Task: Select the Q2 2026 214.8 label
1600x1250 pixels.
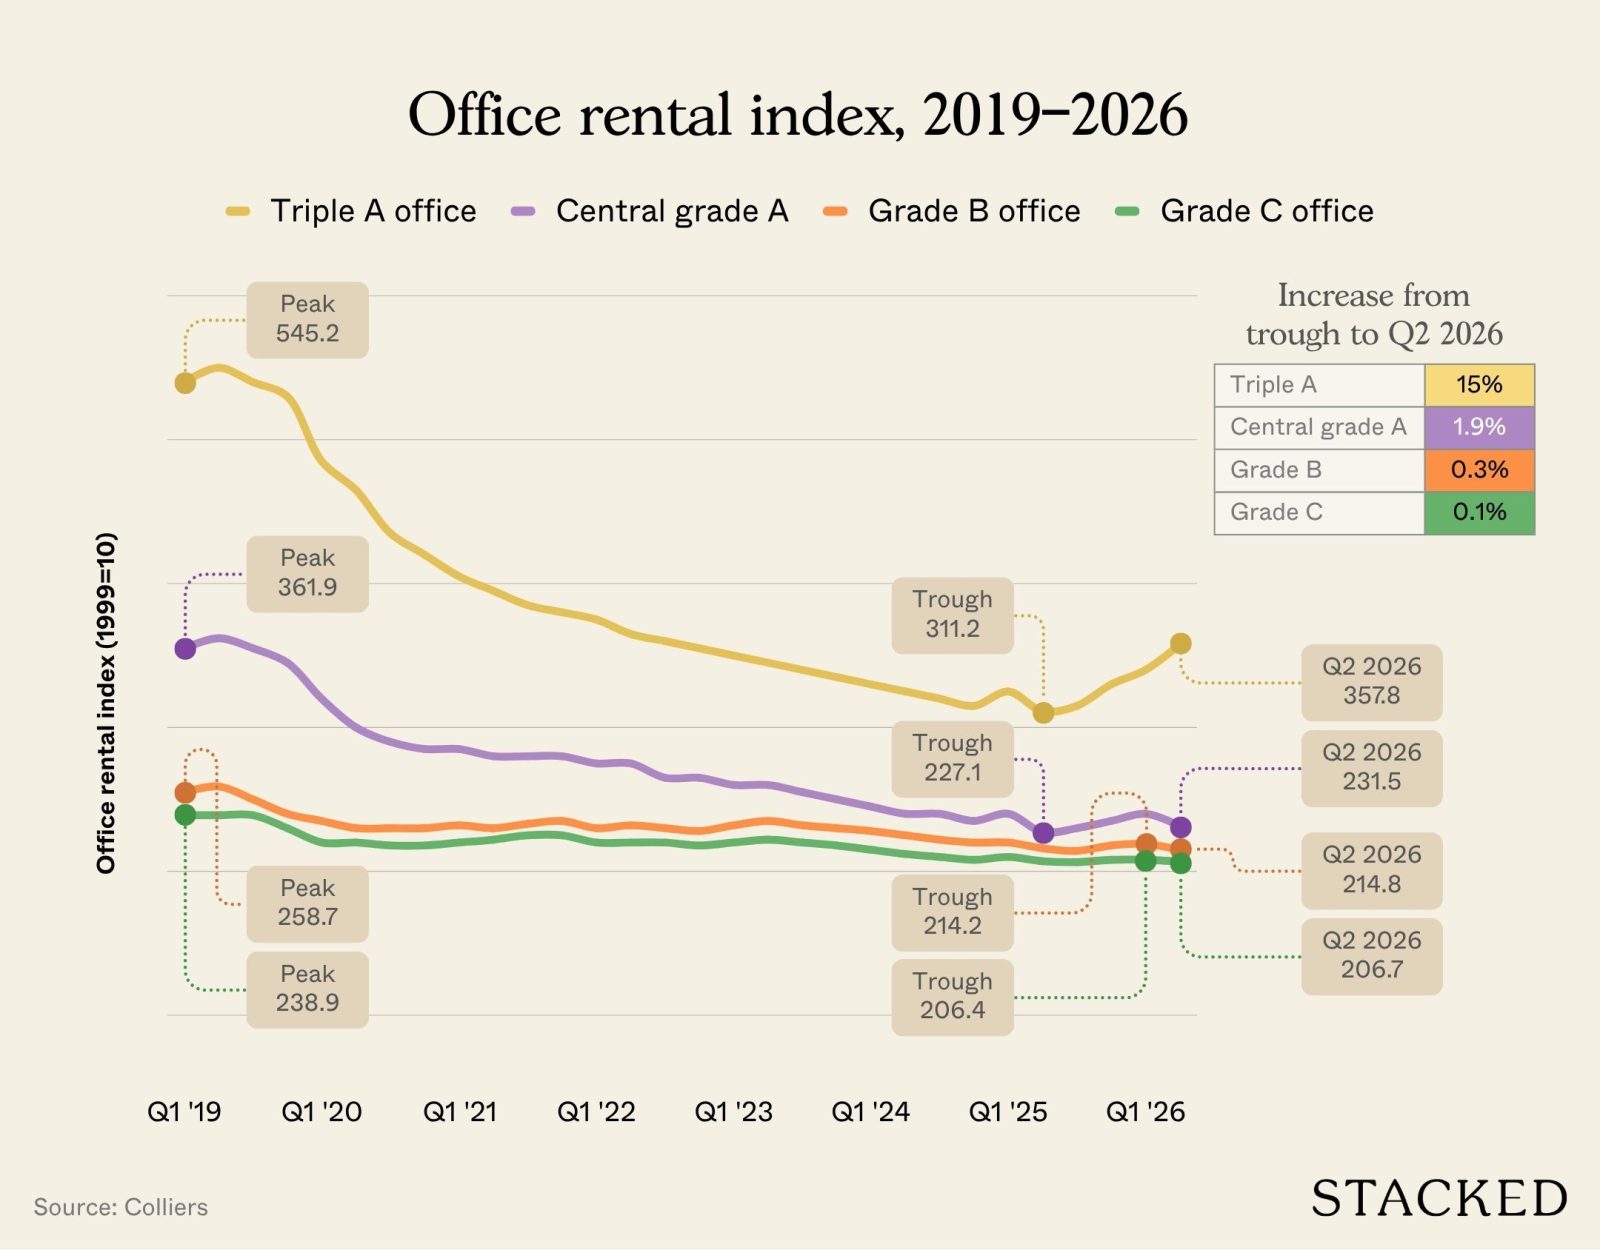Action: [x=1371, y=870]
